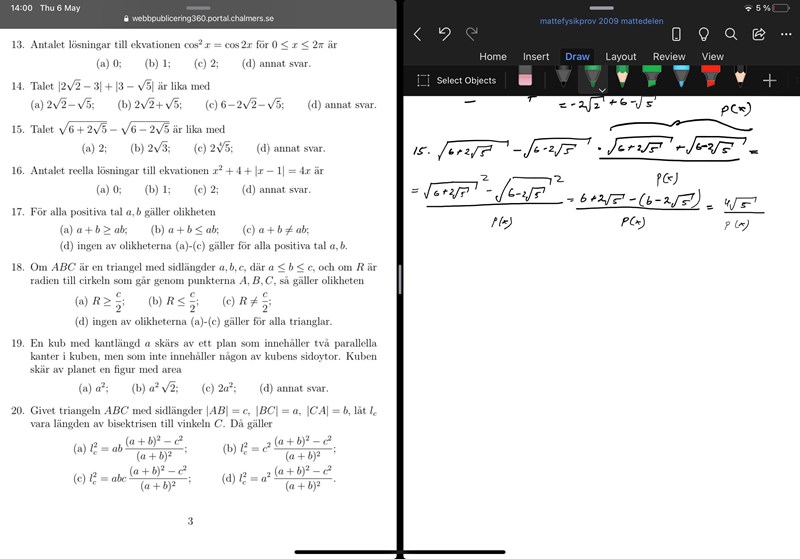Image resolution: width=800 pixels, height=559 pixels.
Task: Choose the blue highlighter
Action: pyautogui.click(x=681, y=79)
